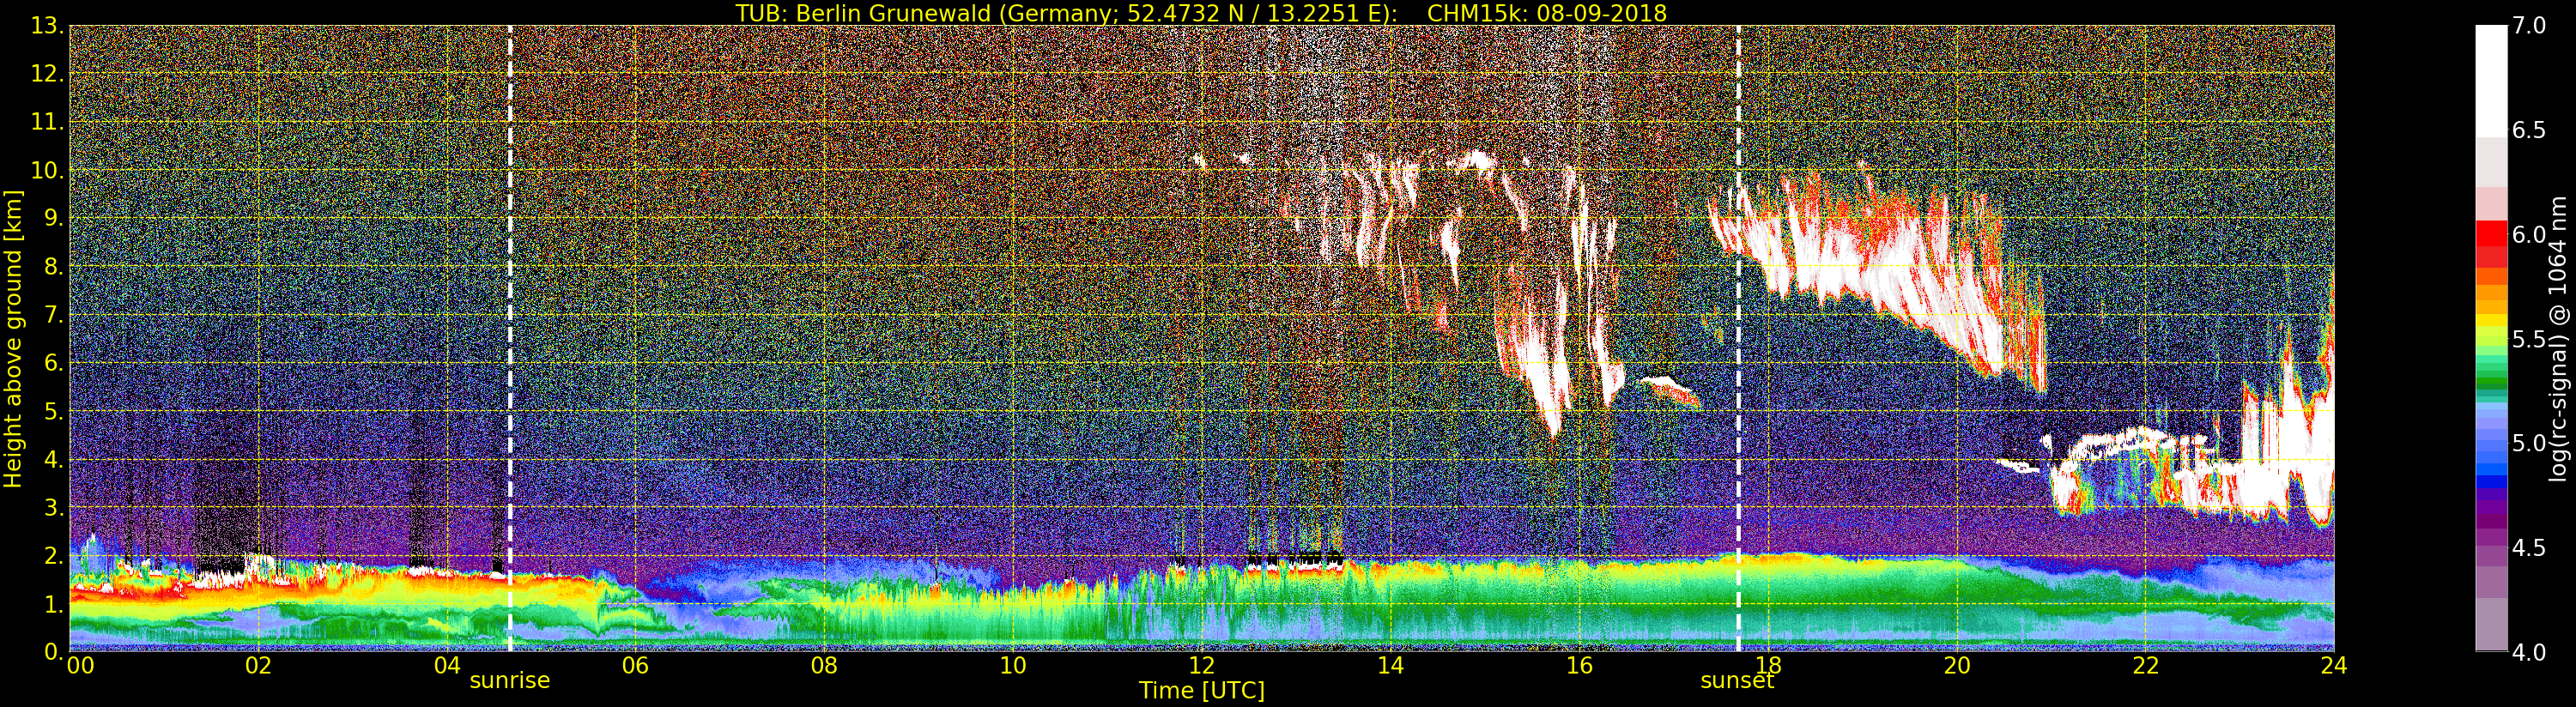Click the 24 tick on the time axis
The height and width of the screenshot is (707, 2576).
[x=2333, y=666]
